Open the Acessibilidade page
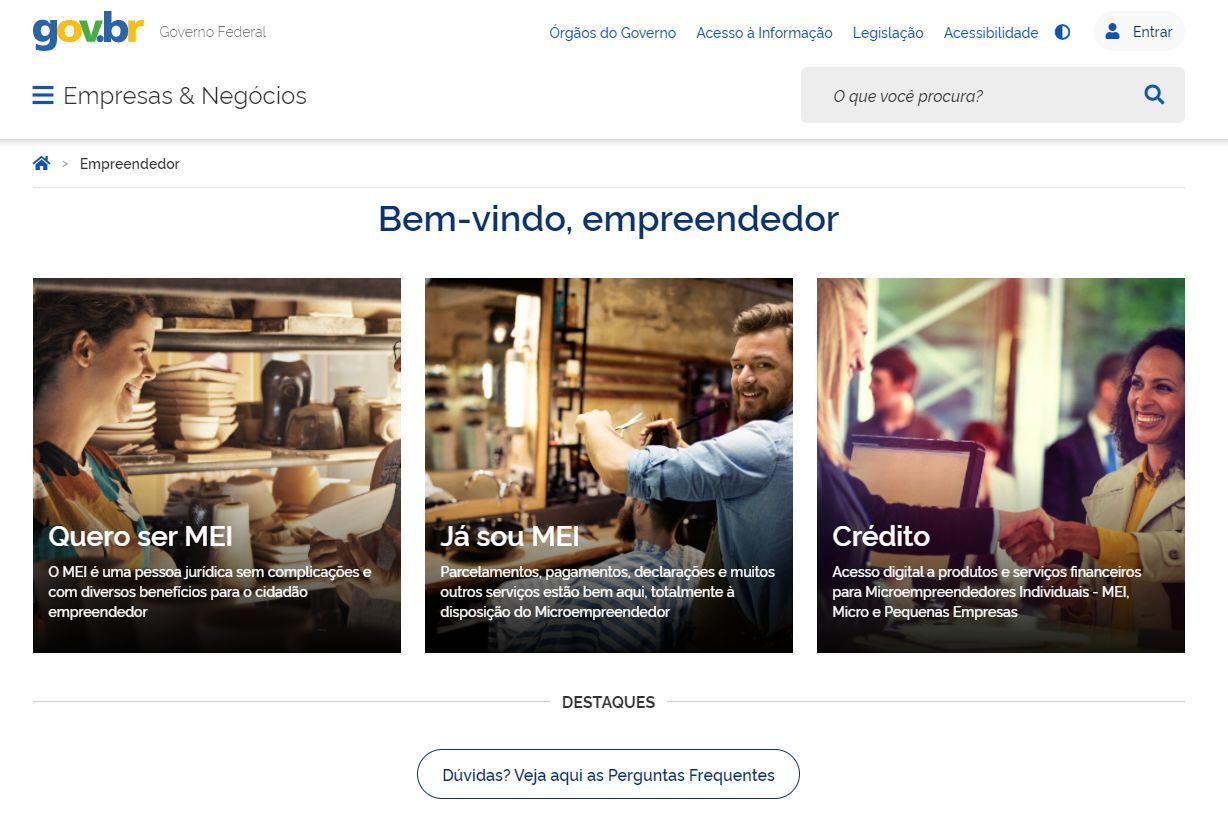 point(991,33)
